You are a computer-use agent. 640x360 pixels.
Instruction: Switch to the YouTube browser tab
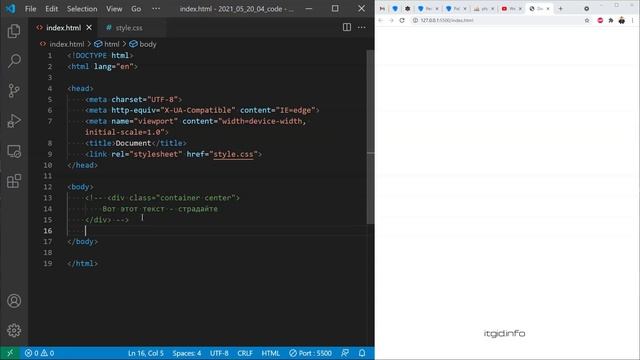tap(511, 9)
